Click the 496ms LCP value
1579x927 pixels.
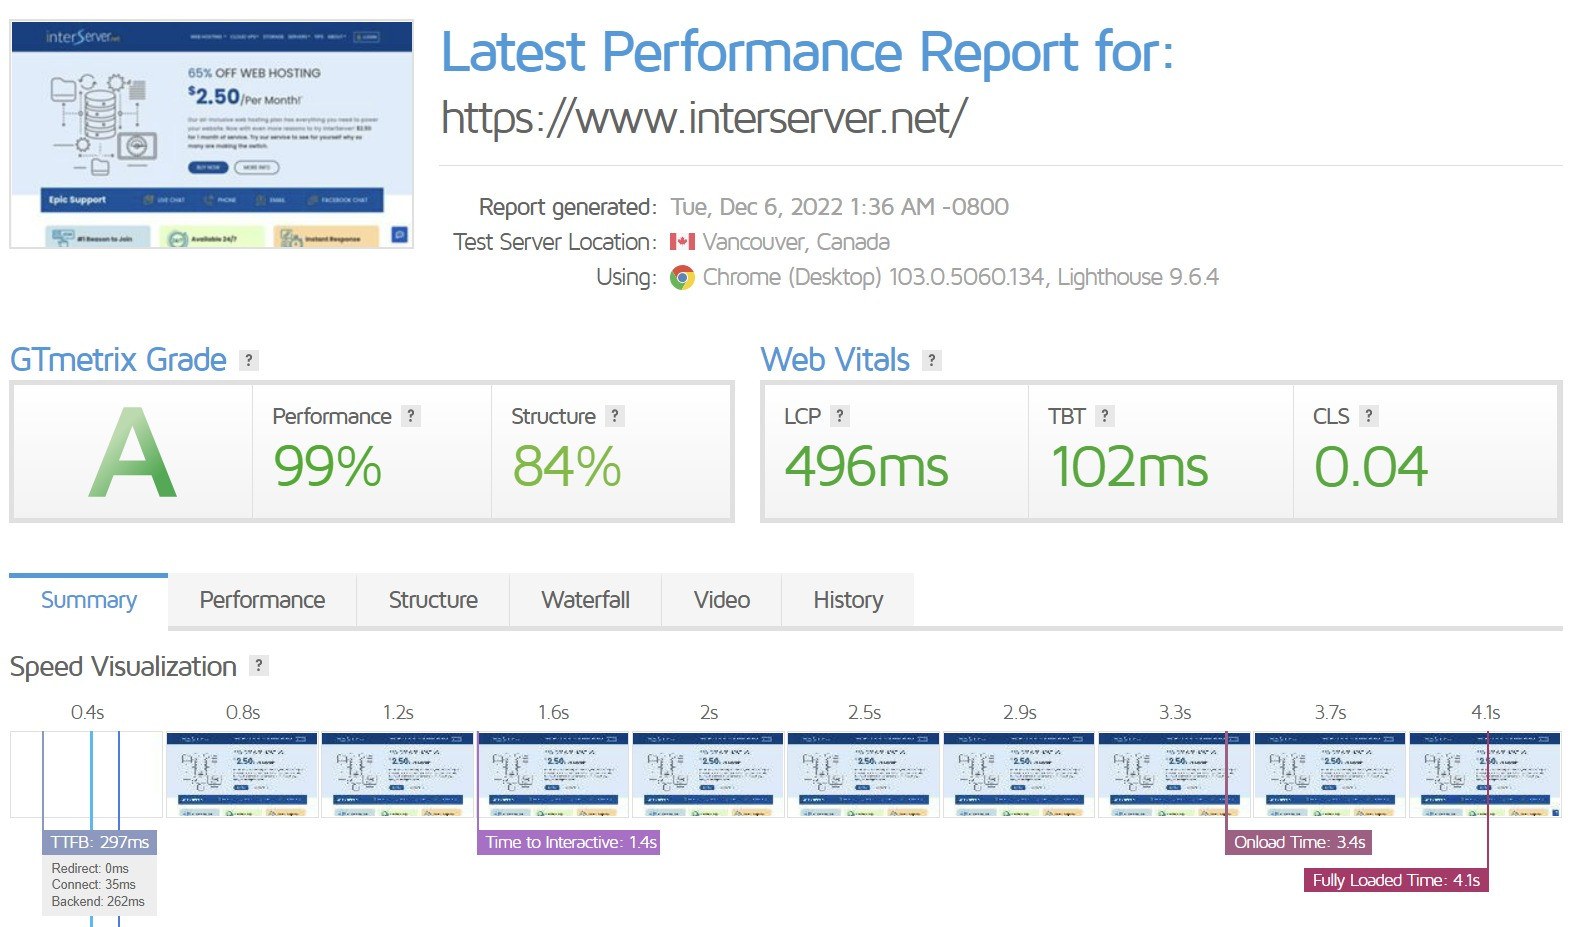(866, 466)
